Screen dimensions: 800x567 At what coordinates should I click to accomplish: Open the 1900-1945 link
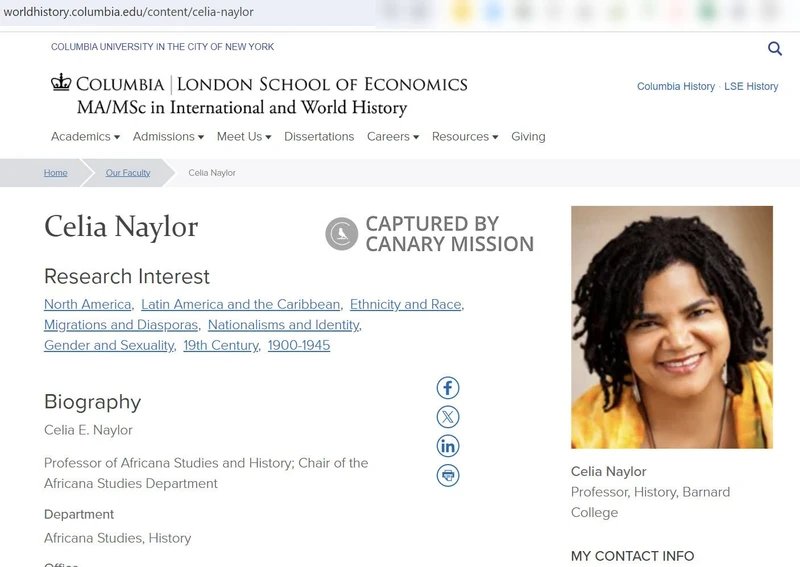pyautogui.click(x=299, y=345)
